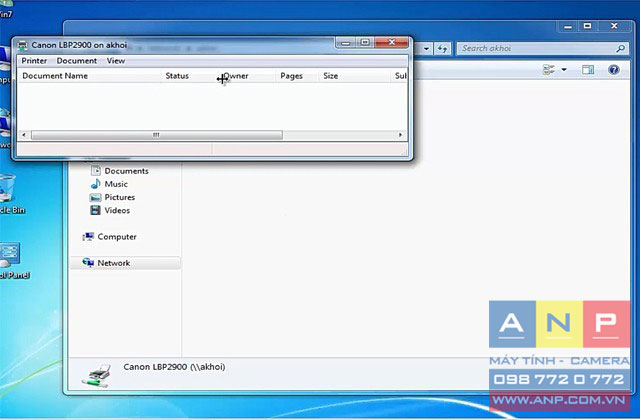This screenshot has height=420, width=640.
Task: Toggle the preview pane button
Action: [x=588, y=70]
